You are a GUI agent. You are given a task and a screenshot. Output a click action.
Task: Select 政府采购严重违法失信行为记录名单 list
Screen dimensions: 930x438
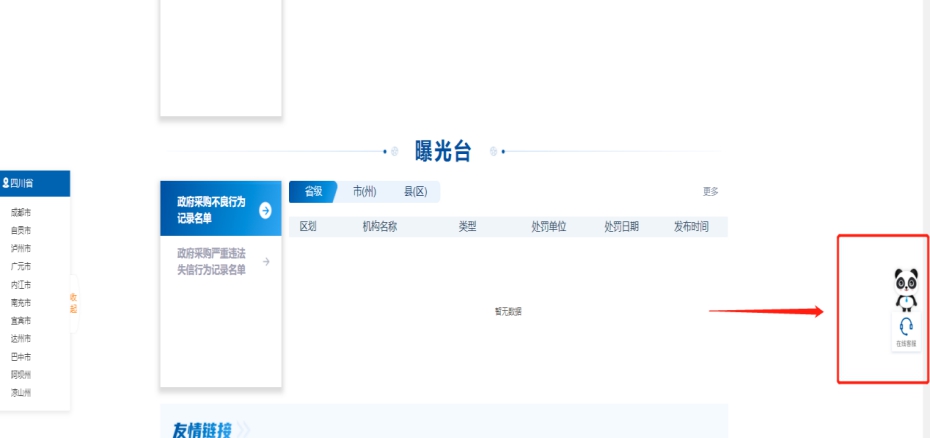pyautogui.click(x=211, y=262)
